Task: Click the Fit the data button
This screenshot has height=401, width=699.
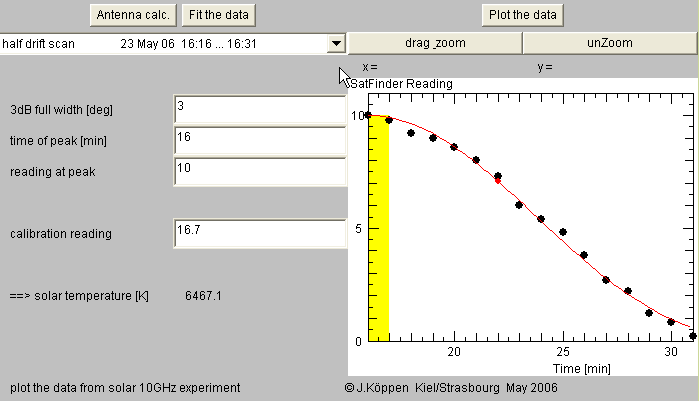Action: pyautogui.click(x=218, y=15)
